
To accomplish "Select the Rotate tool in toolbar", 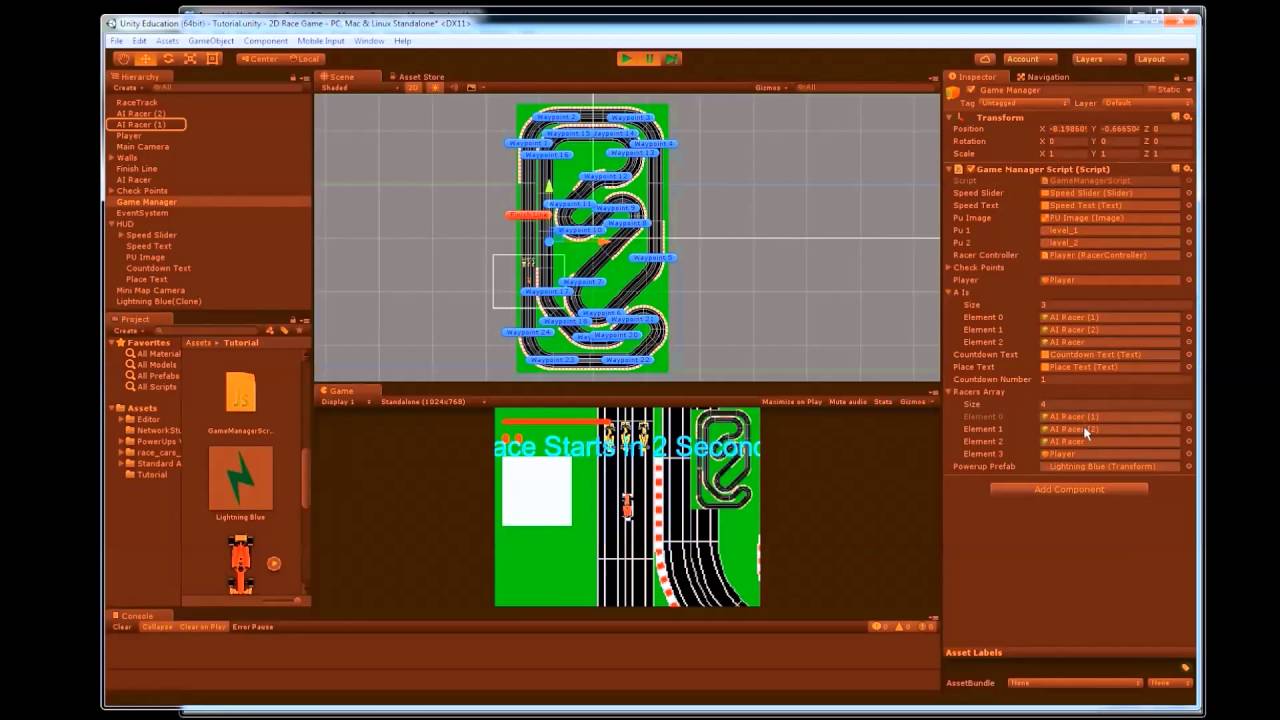I will pyautogui.click(x=168, y=59).
